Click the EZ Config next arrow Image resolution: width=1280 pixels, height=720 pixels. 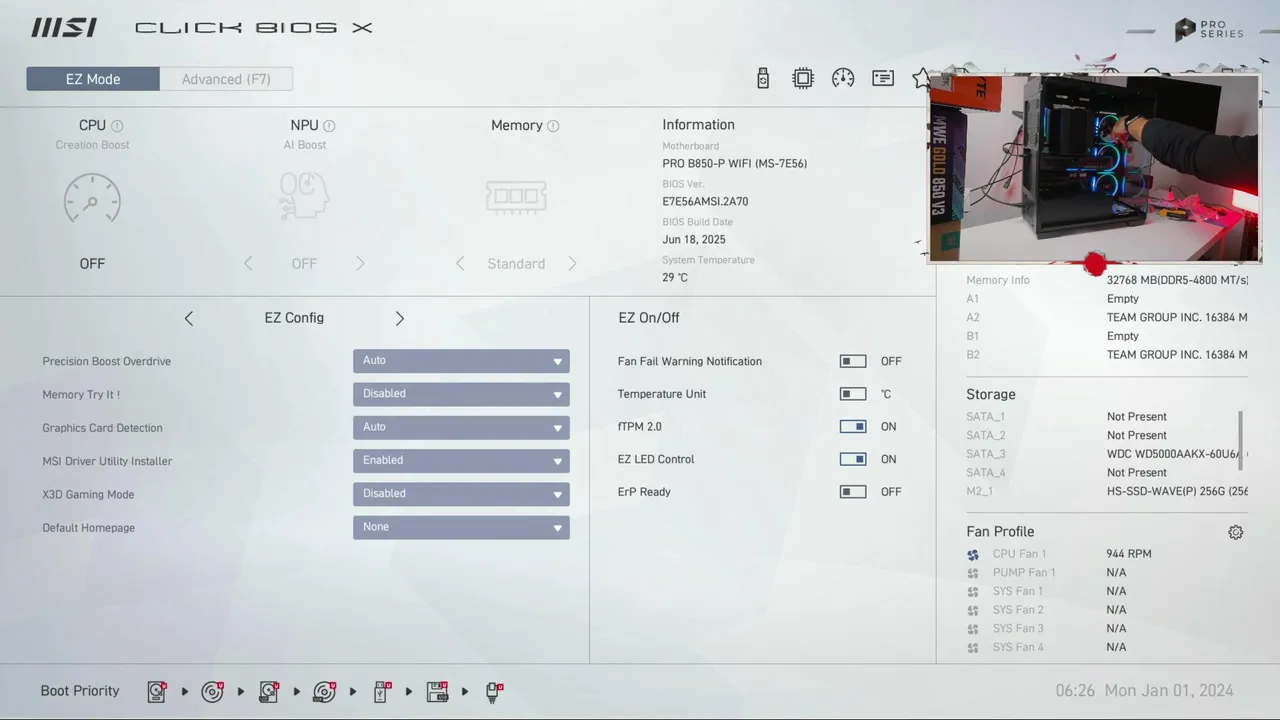pos(400,318)
